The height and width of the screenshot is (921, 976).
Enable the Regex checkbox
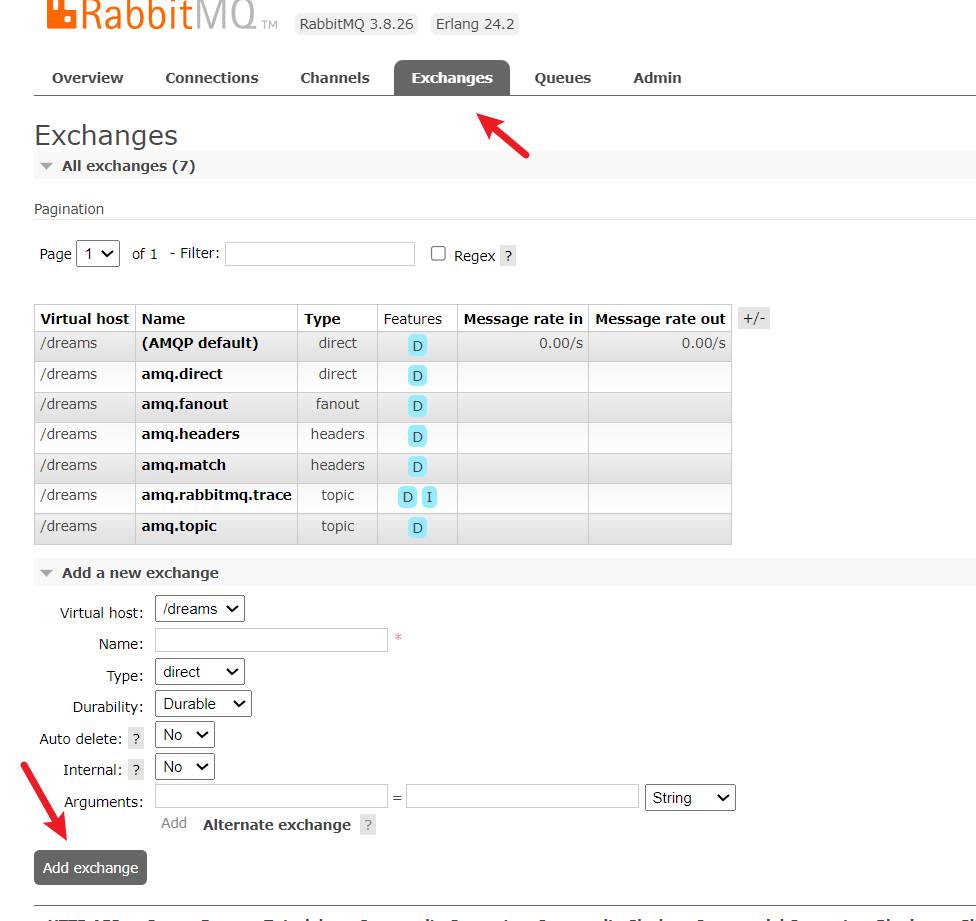(x=438, y=254)
